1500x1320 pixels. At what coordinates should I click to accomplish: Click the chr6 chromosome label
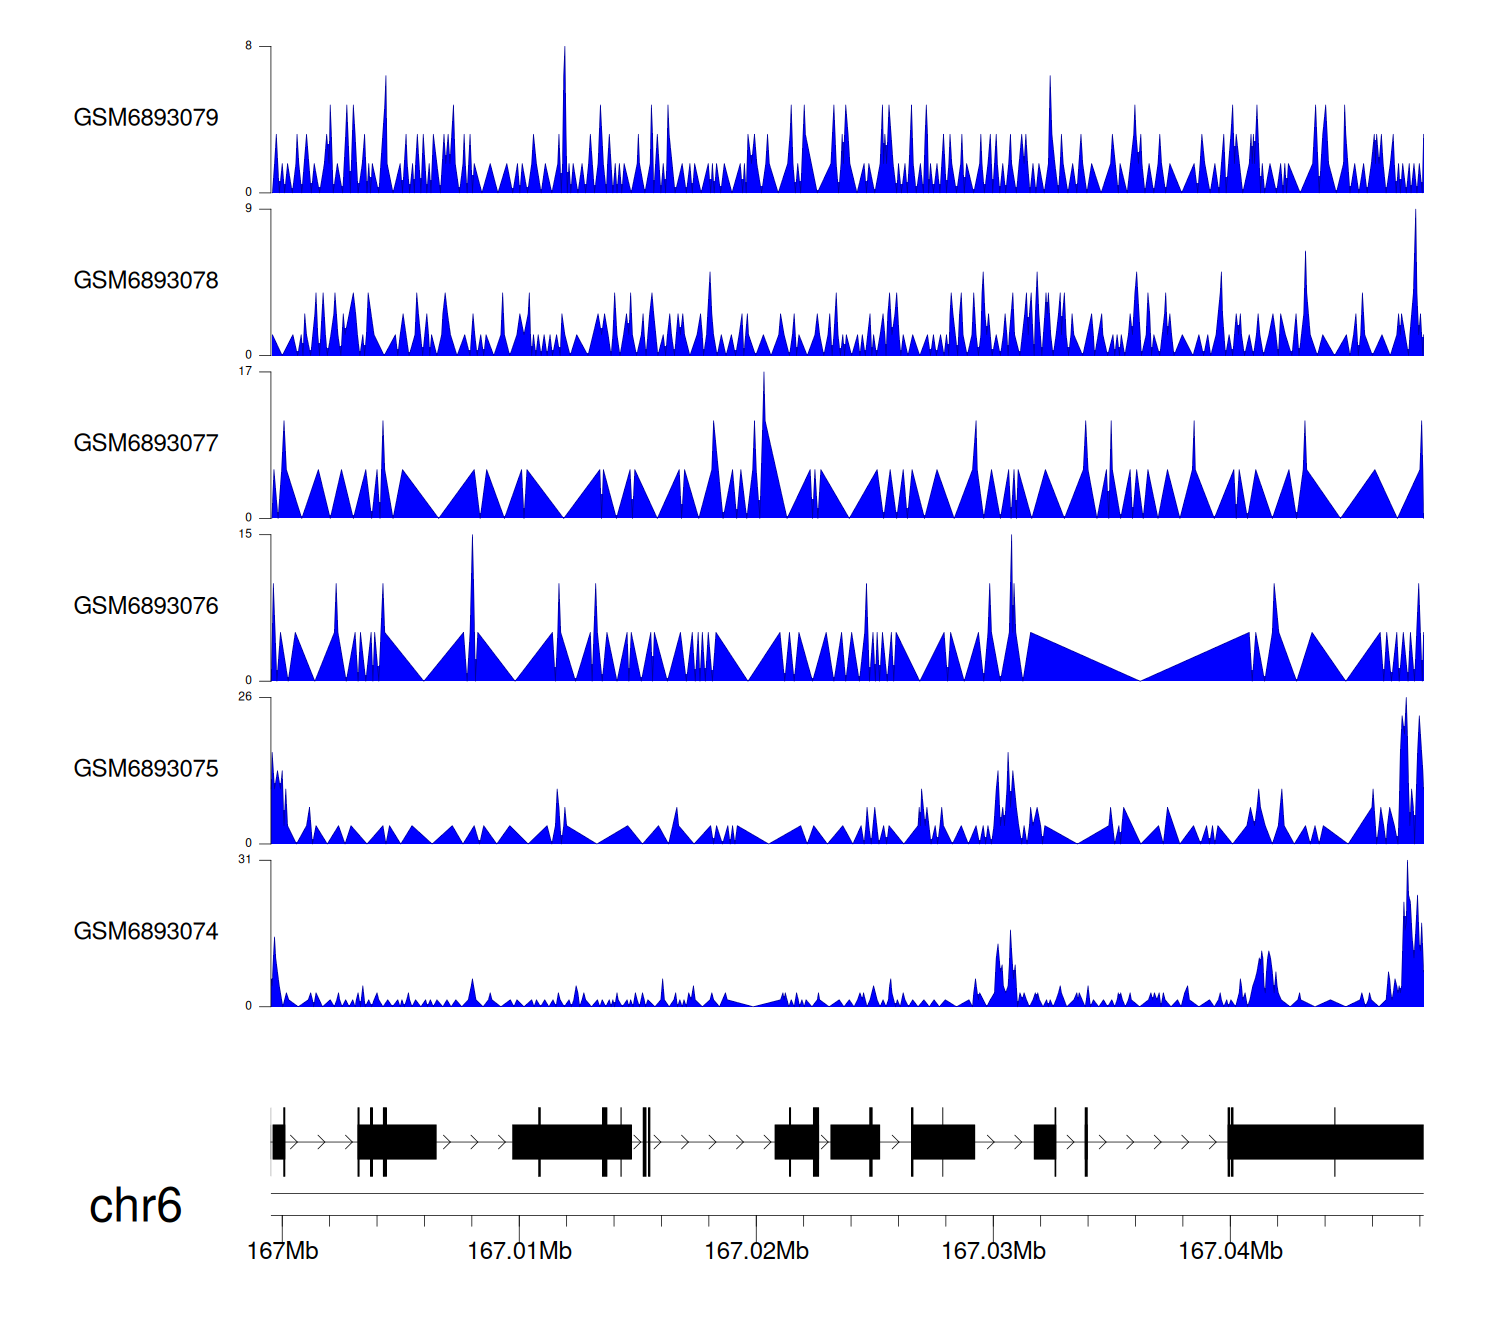pos(135,1206)
